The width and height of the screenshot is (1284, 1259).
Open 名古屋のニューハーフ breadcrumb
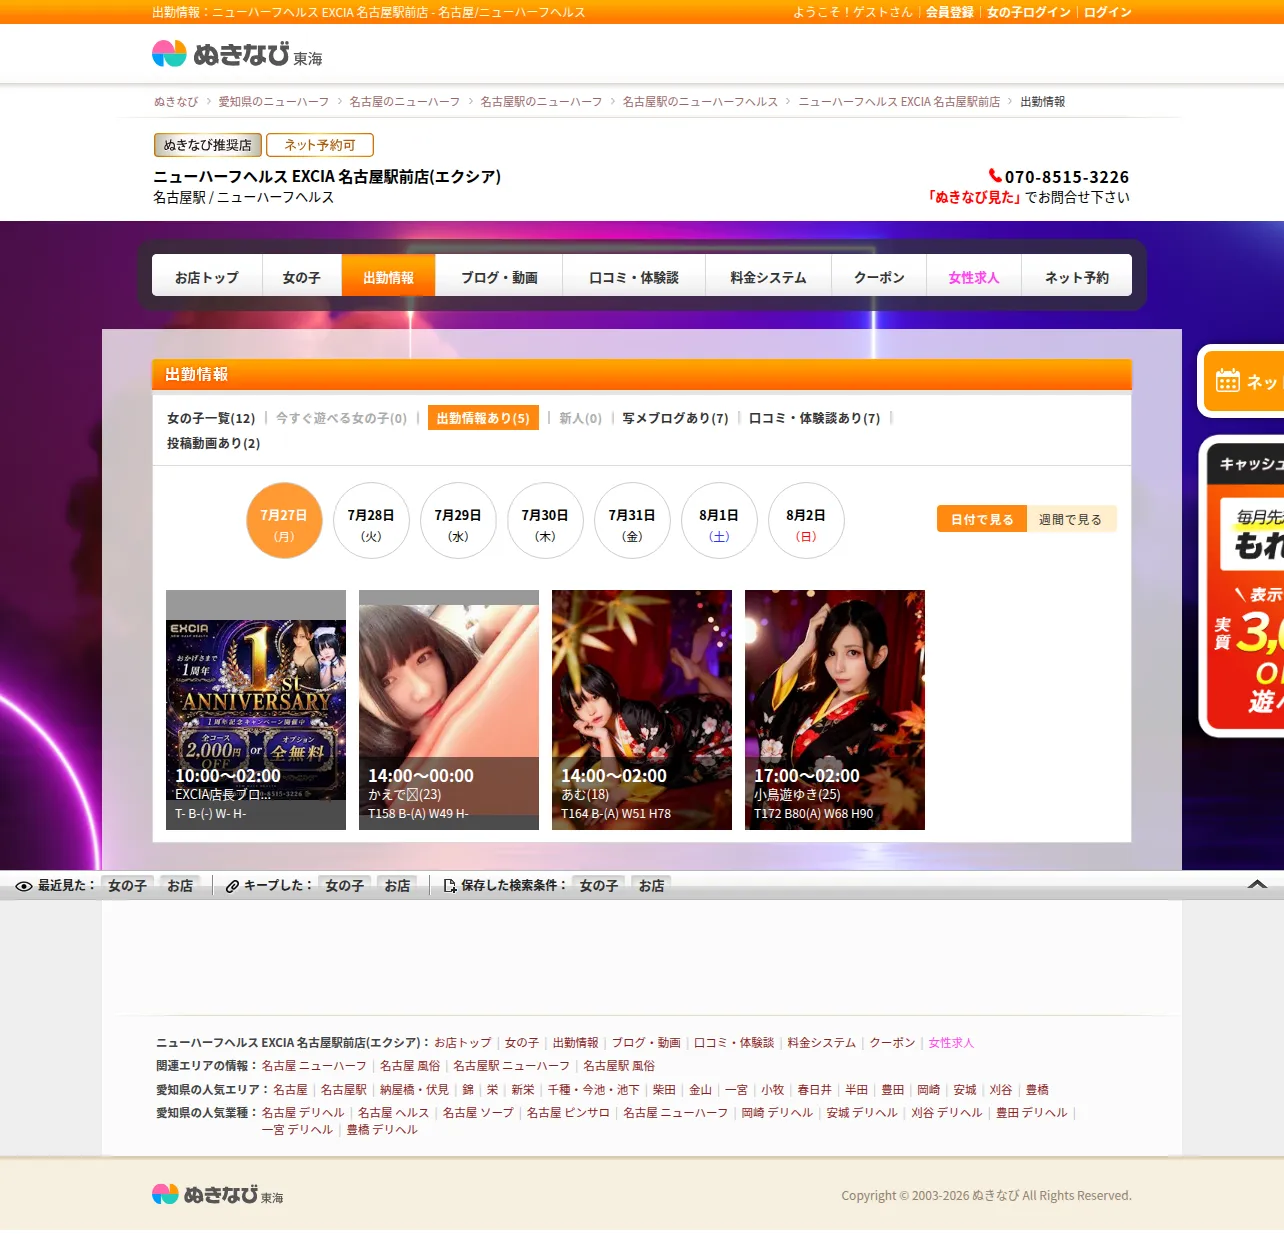click(405, 102)
